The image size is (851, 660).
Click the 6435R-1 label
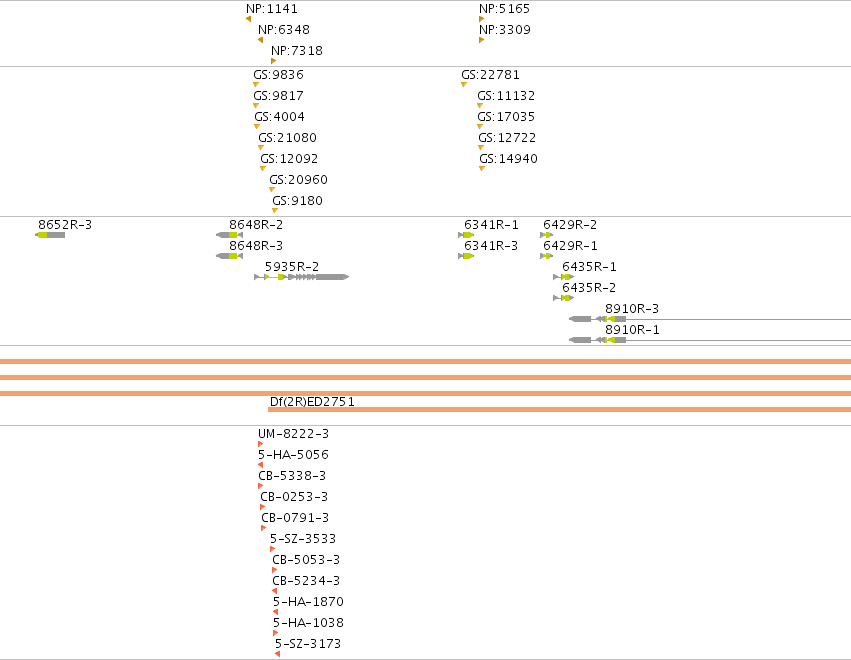(x=589, y=267)
